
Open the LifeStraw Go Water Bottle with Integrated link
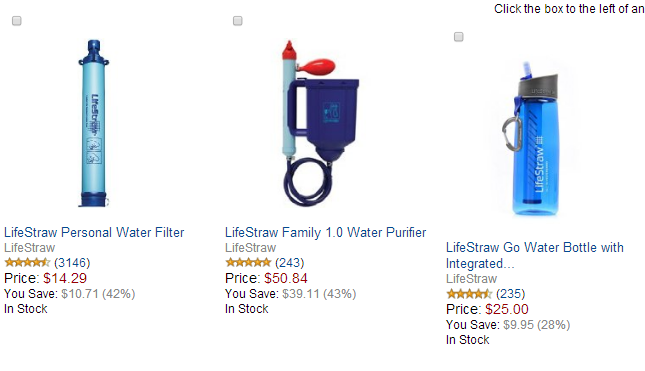tap(535, 255)
